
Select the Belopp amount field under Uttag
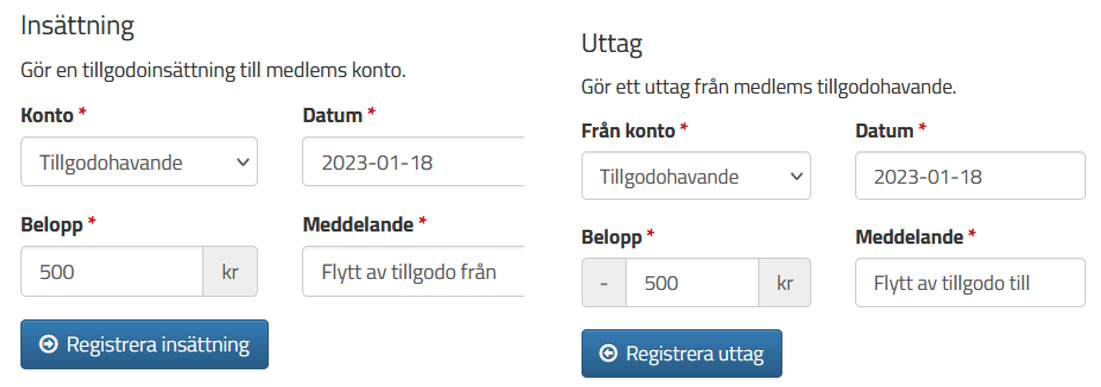[x=692, y=283]
